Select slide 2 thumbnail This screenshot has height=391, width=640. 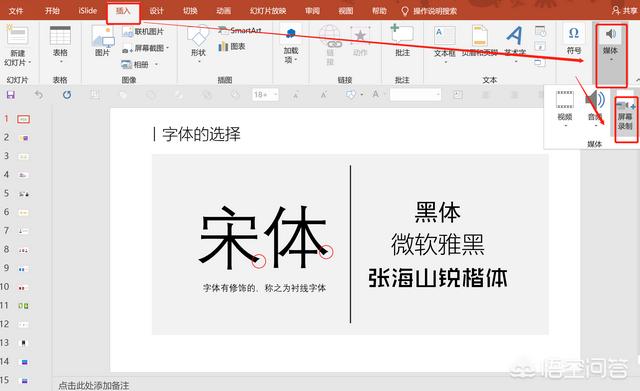[23, 138]
